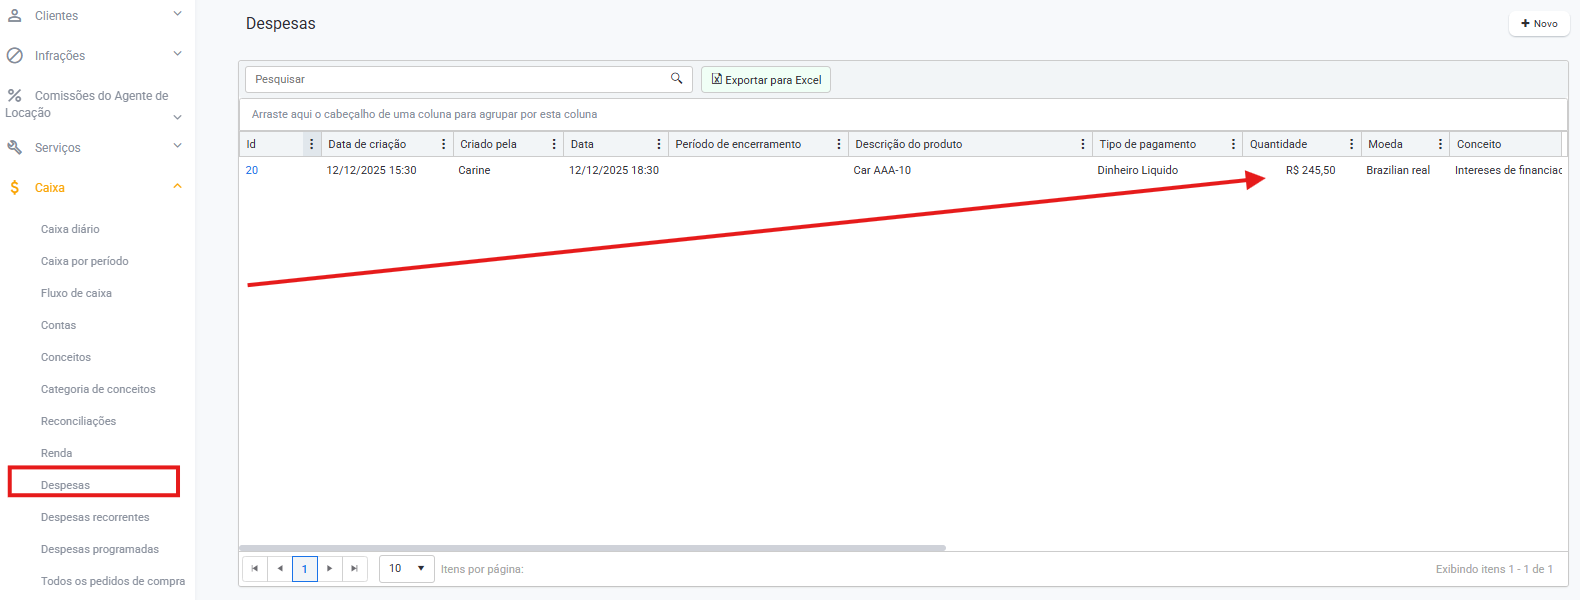
Task: Go to the next page arrow
Action: coord(330,568)
